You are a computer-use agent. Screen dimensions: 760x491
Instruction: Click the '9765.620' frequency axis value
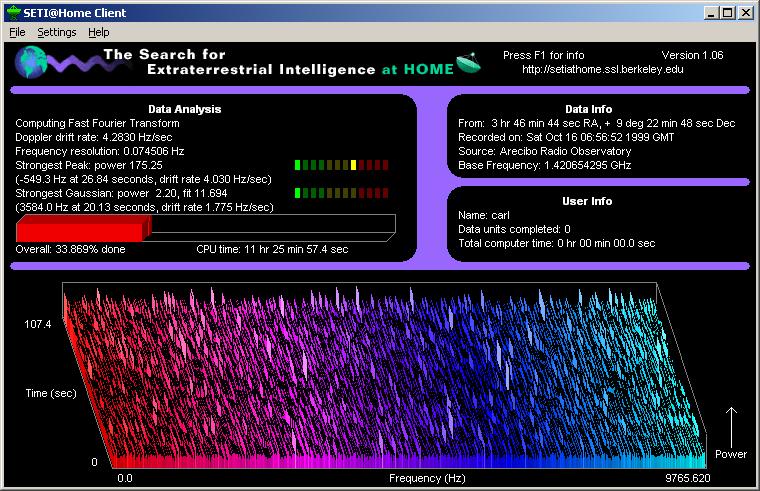687,478
